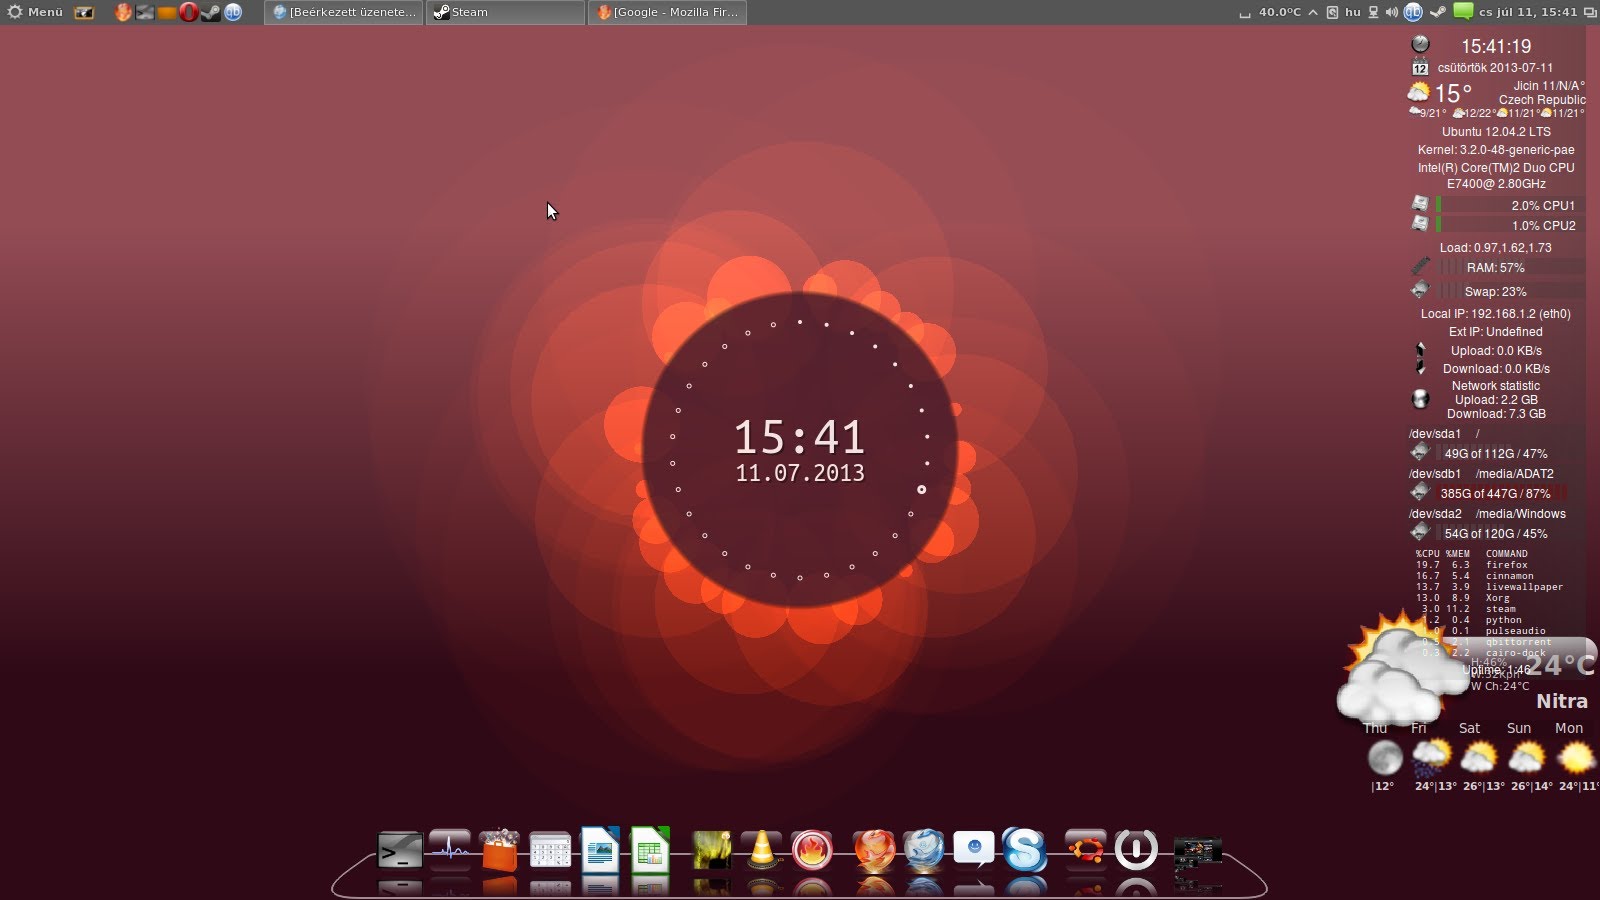Click the Opera launcher in top panel
The height and width of the screenshot is (900, 1600).
(x=188, y=12)
